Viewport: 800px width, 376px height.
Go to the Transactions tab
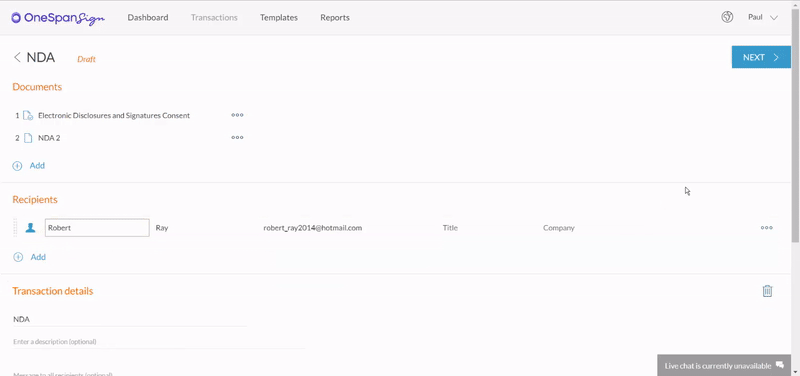click(214, 17)
